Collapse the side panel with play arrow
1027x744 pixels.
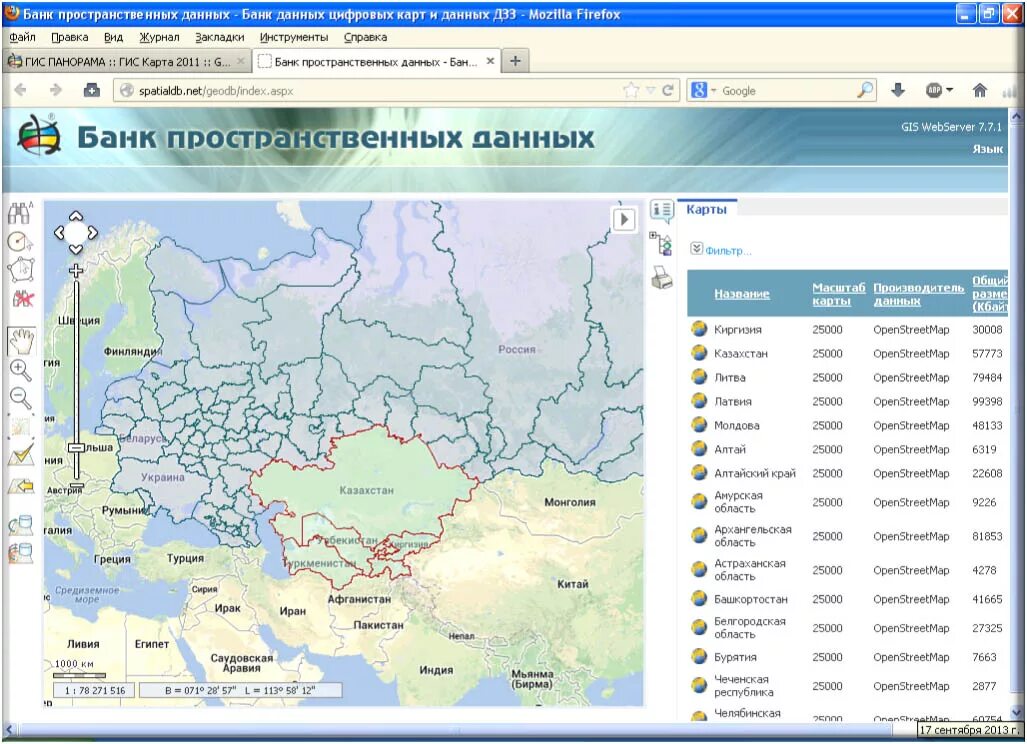[x=624, y=219]
